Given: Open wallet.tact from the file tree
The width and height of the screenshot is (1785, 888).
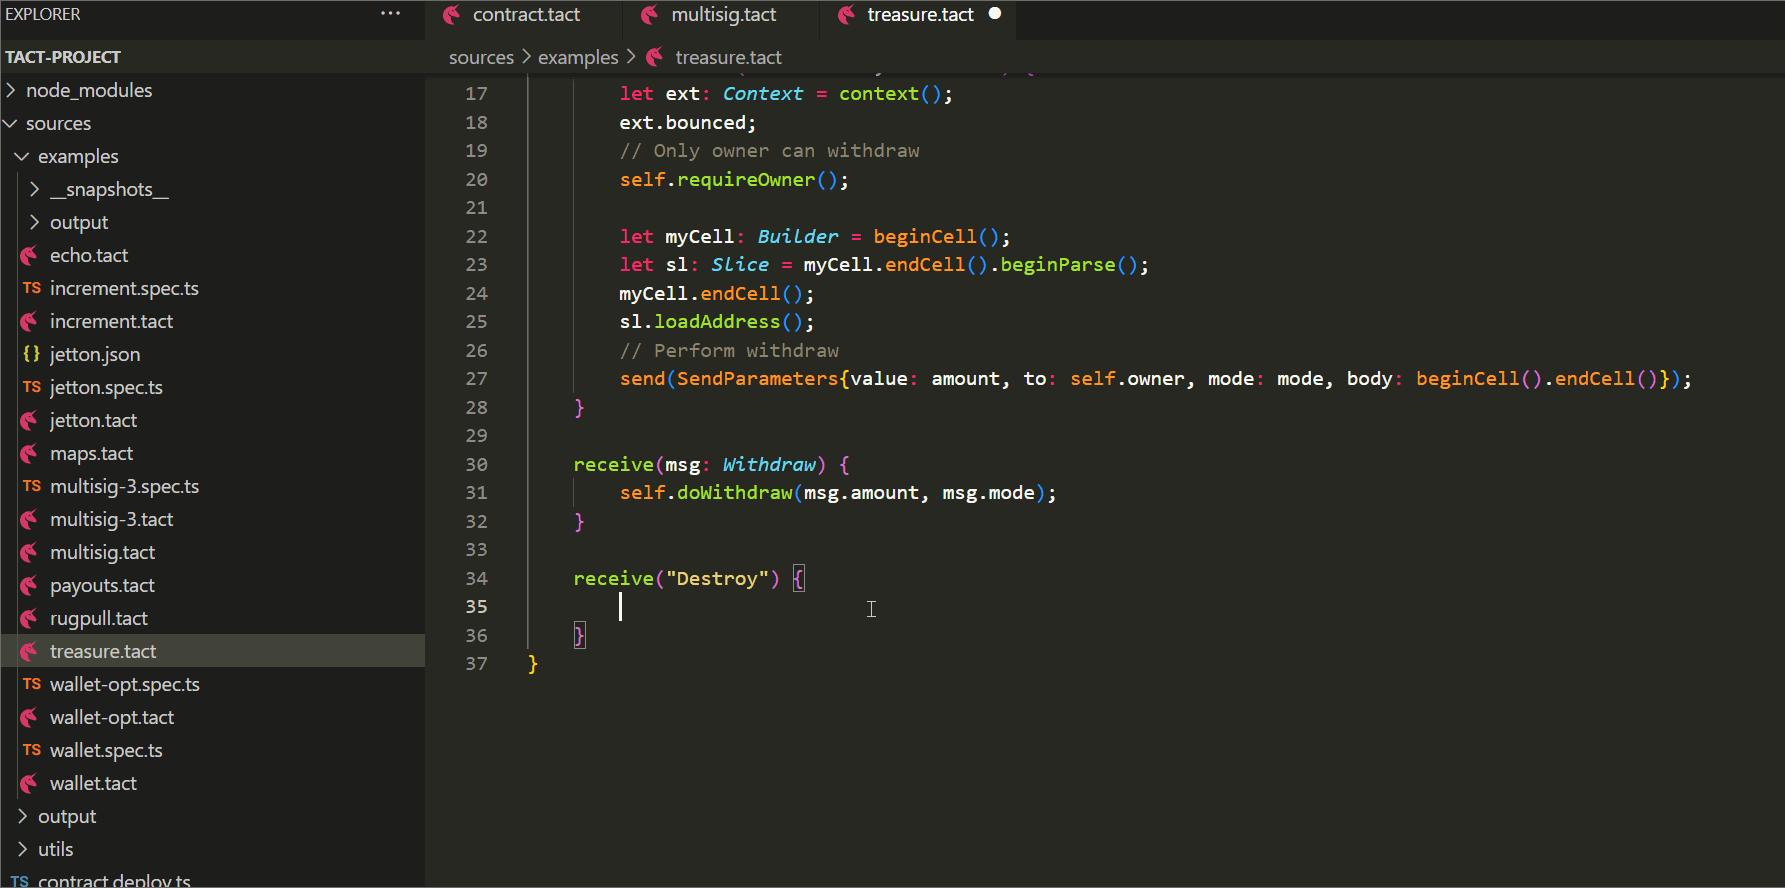Looking at the screenshot, I should pyautogui.click(x=93, y=783).
